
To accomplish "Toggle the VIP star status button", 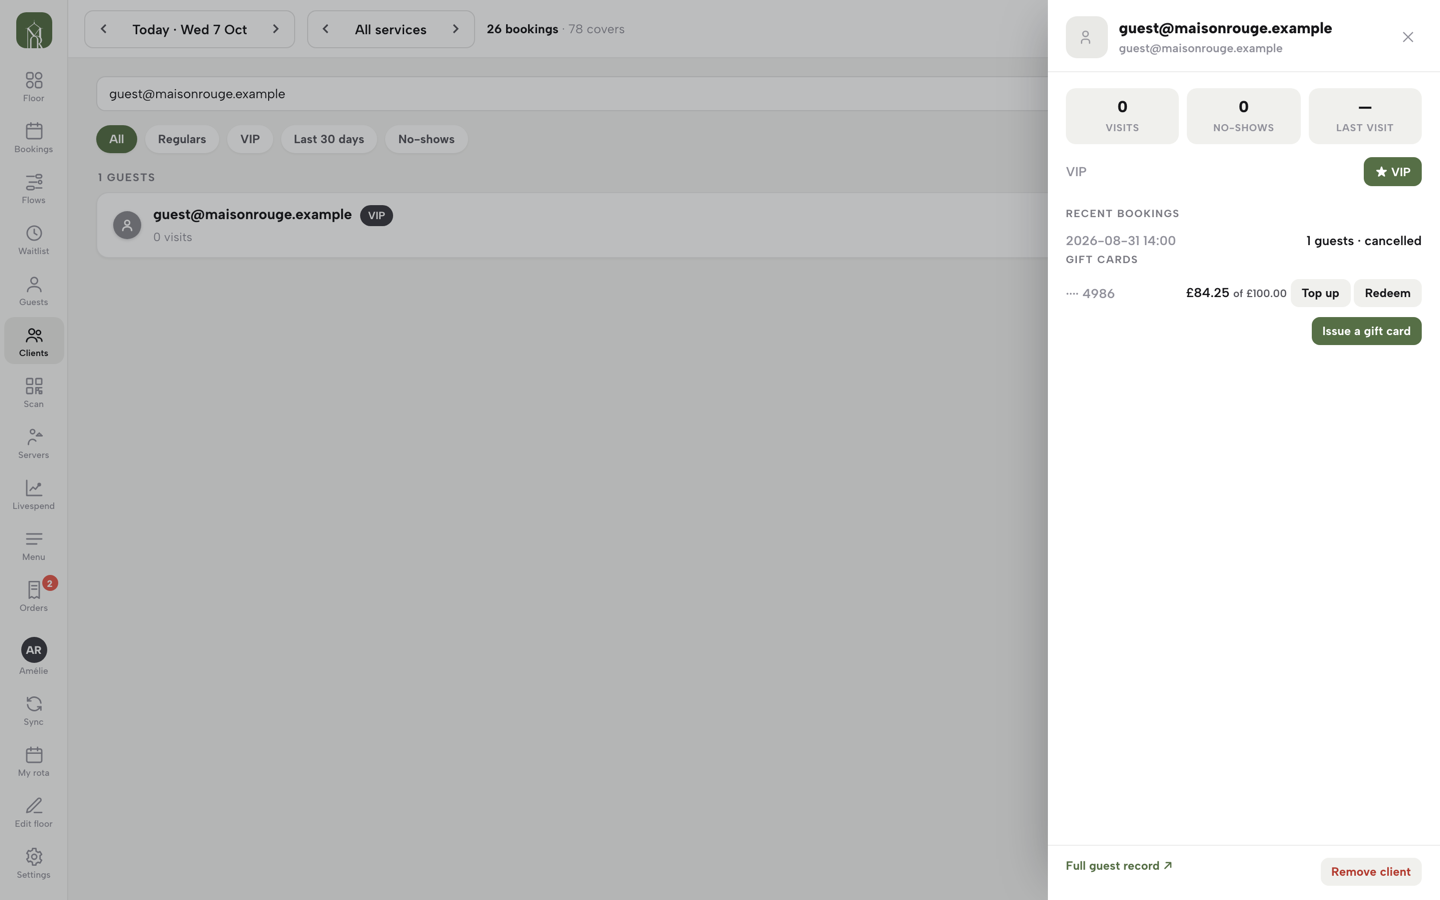I will tap(1392, 172).
